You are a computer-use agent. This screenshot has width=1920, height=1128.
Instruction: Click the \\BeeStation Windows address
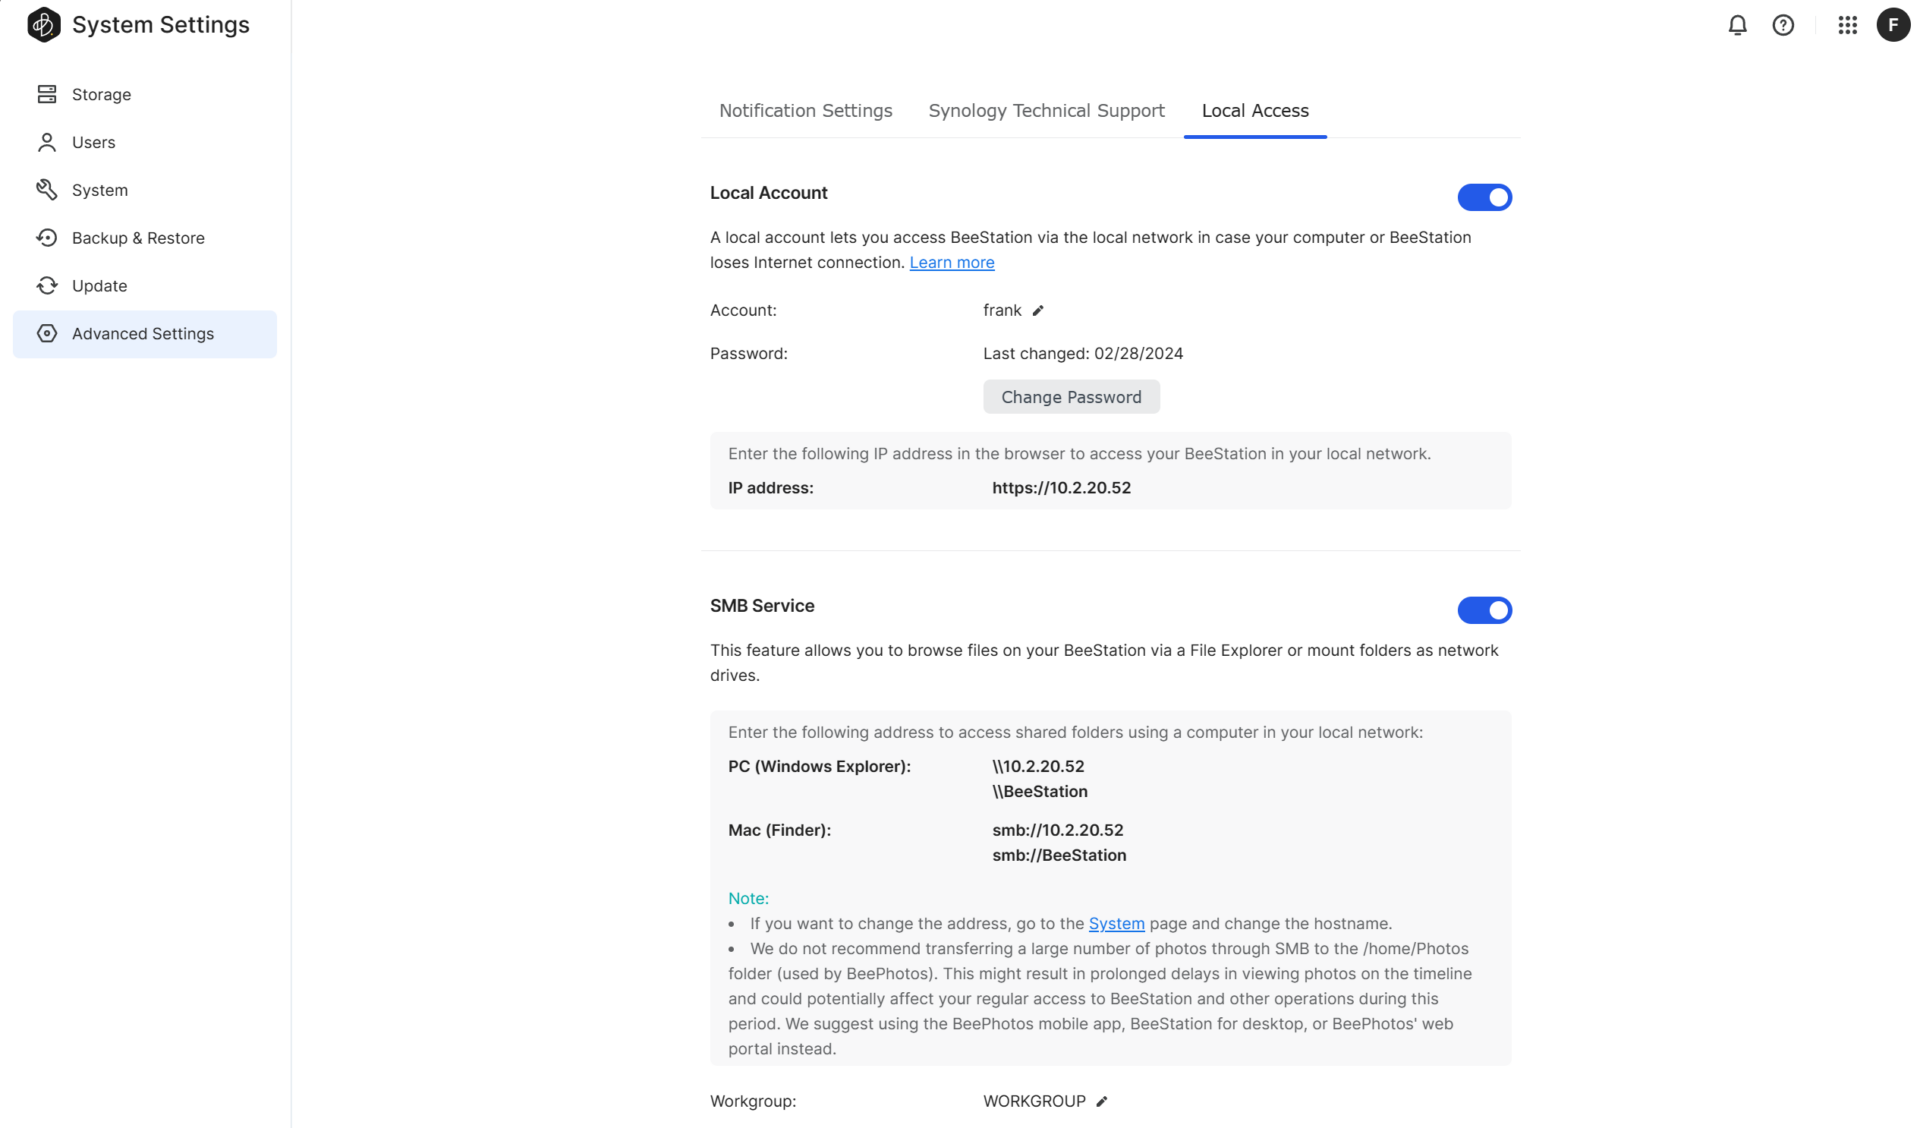(1040, 792)
